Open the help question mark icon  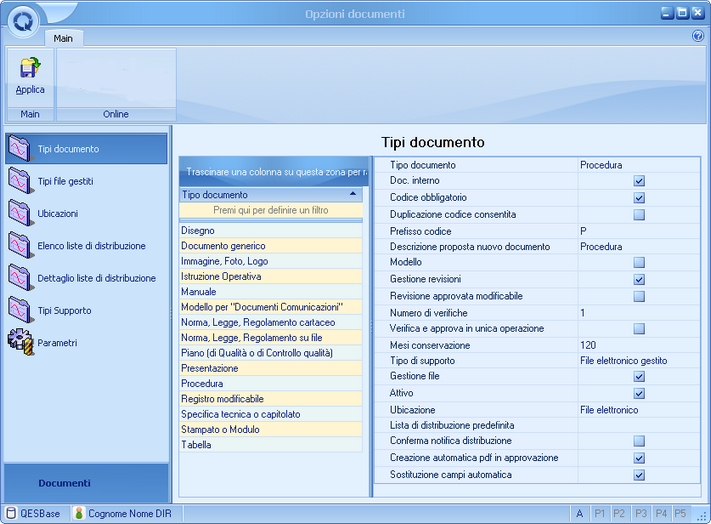(x=698, y=36)
